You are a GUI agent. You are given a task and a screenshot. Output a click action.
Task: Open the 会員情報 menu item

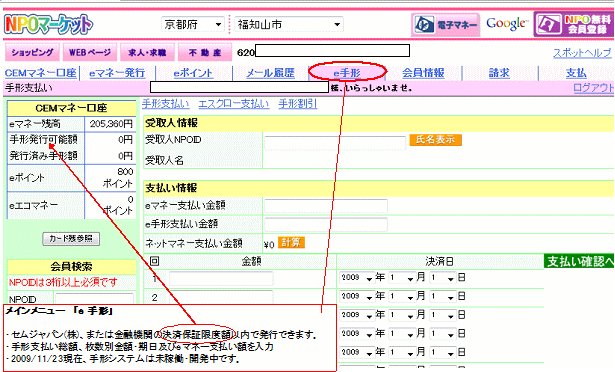click(x=423, y=73)
